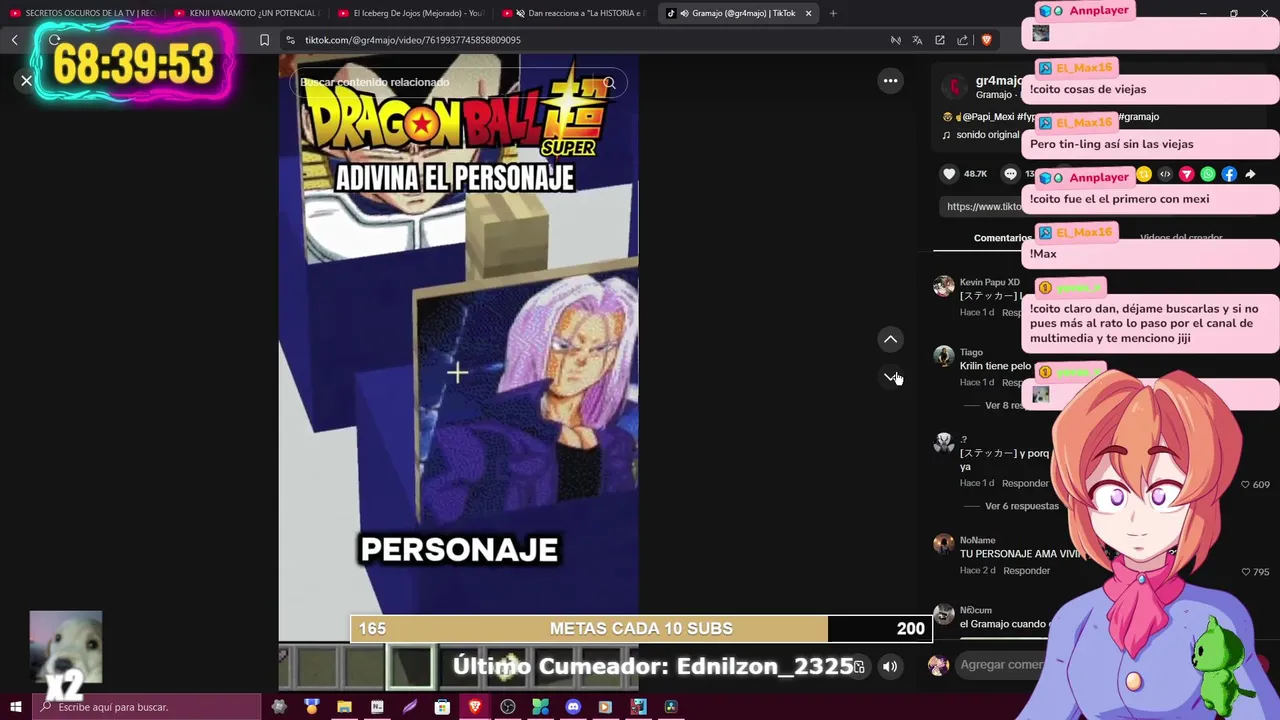
Task: Switch to Dan reacciona browser tab
Action: click(x=575, y=13)
